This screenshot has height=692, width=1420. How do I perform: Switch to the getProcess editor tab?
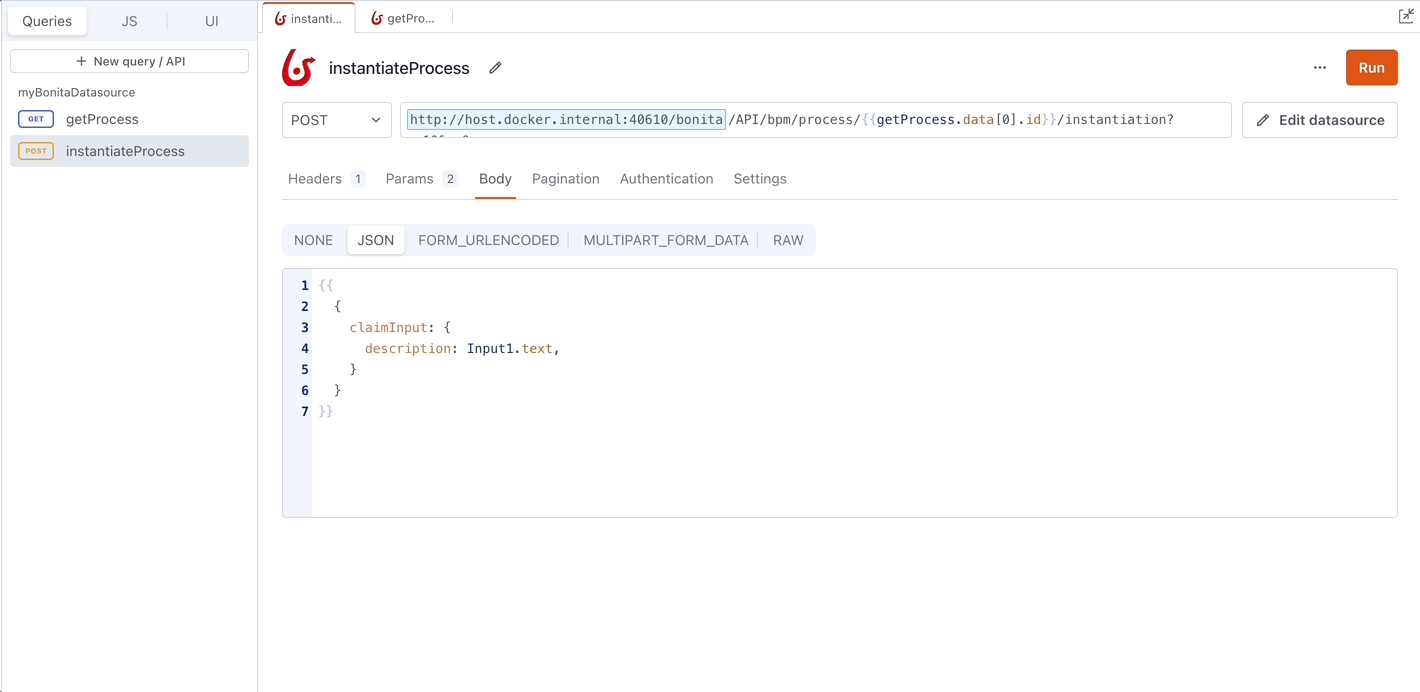404,18
